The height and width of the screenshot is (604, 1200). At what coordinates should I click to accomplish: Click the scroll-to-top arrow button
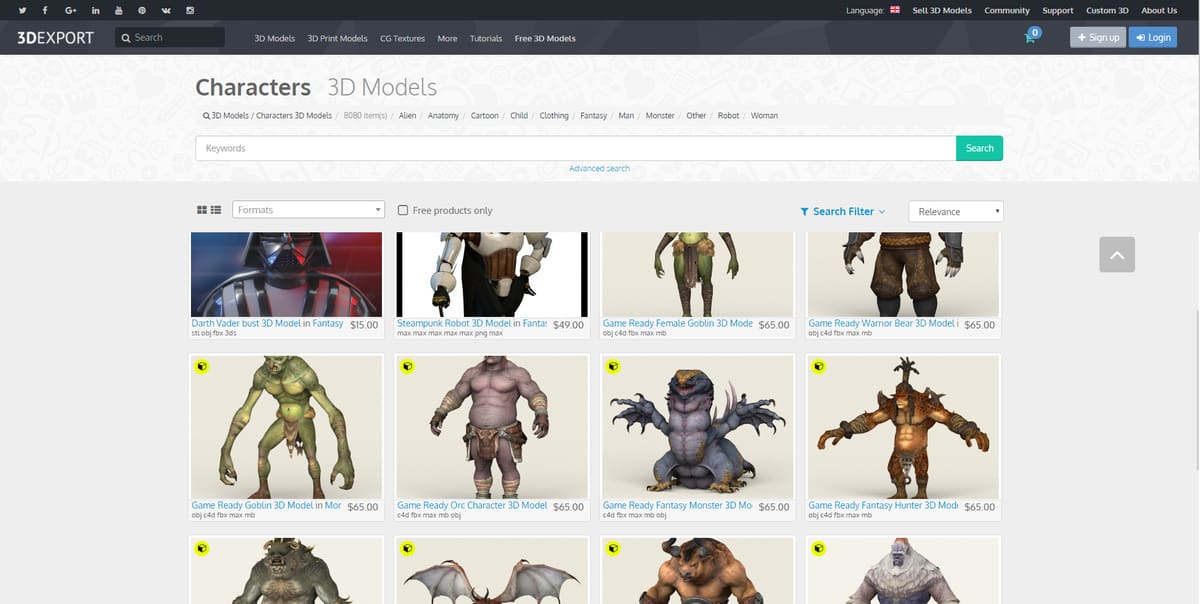click(x=1117, y=255)
